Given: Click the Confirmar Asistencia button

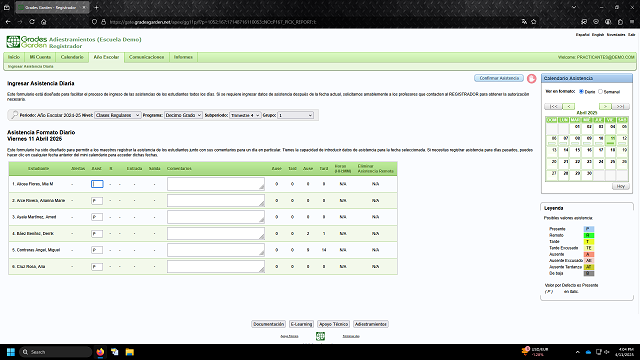Looking at the screenshot, I should (499, 78).
